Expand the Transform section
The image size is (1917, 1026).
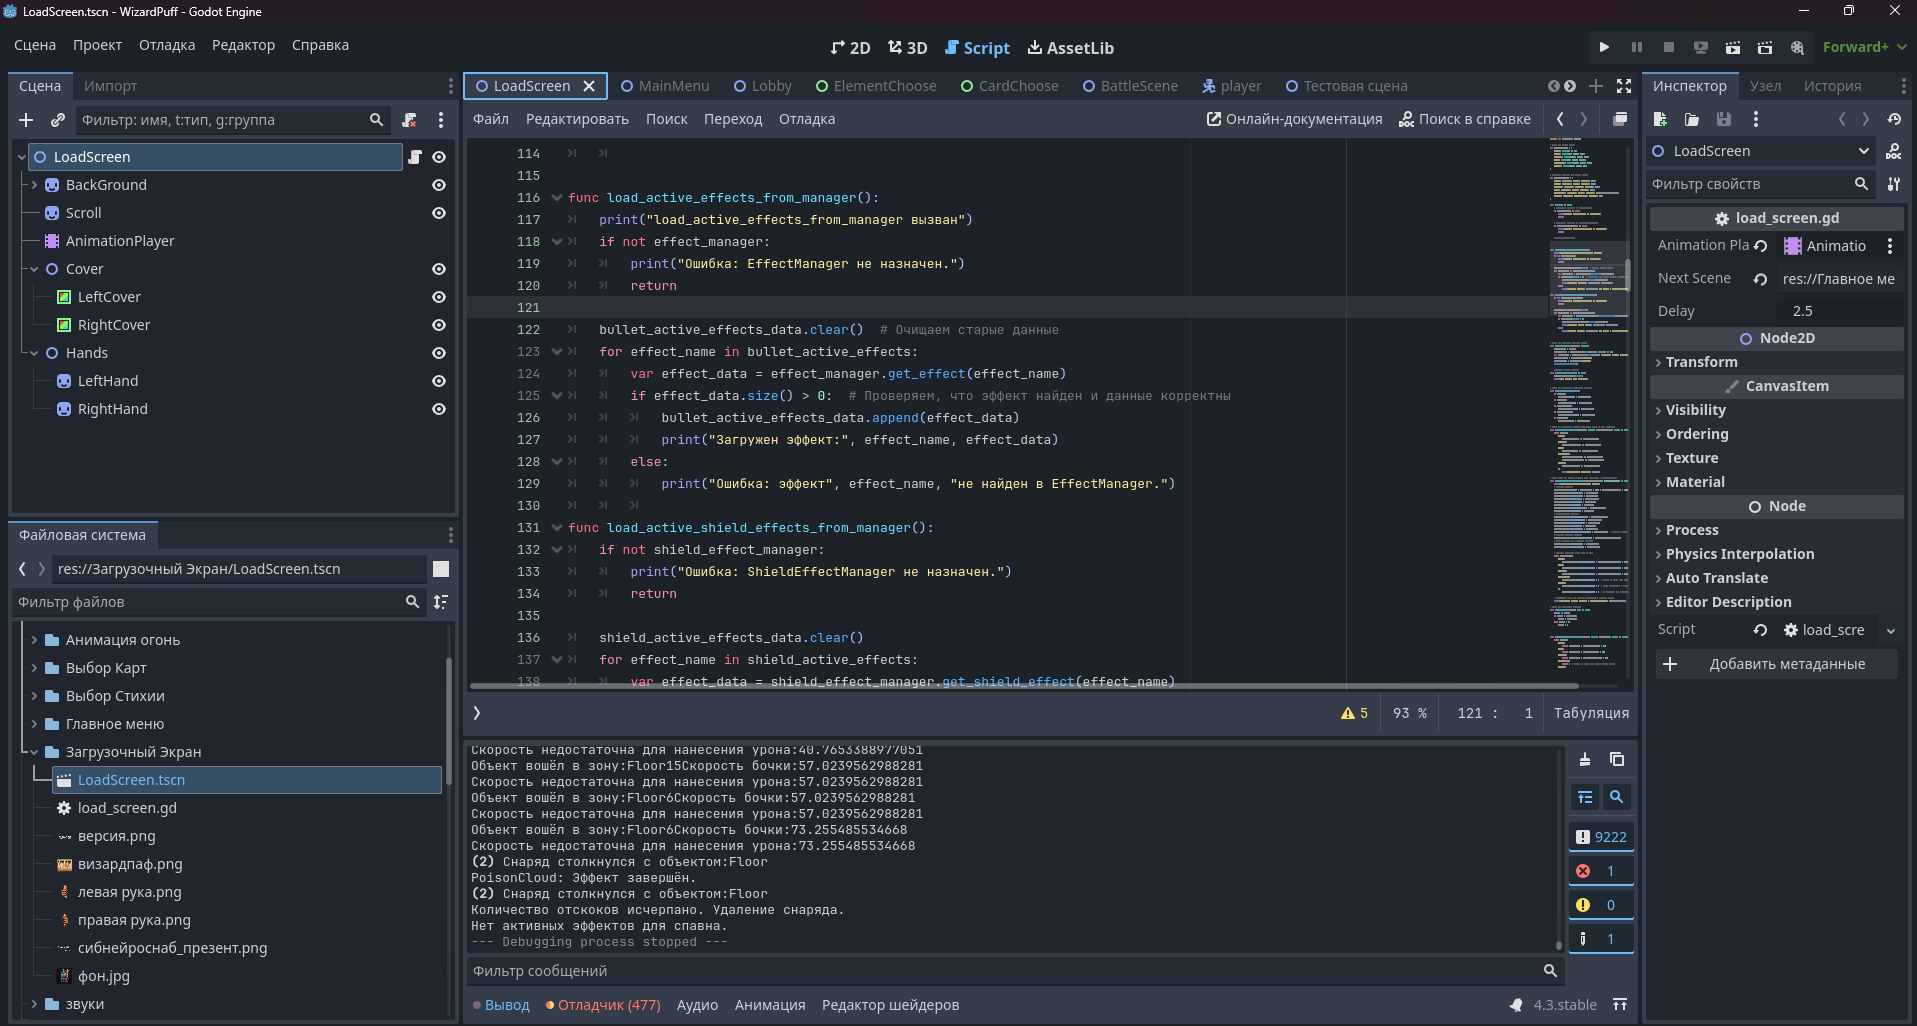(x=1701, y=362)
